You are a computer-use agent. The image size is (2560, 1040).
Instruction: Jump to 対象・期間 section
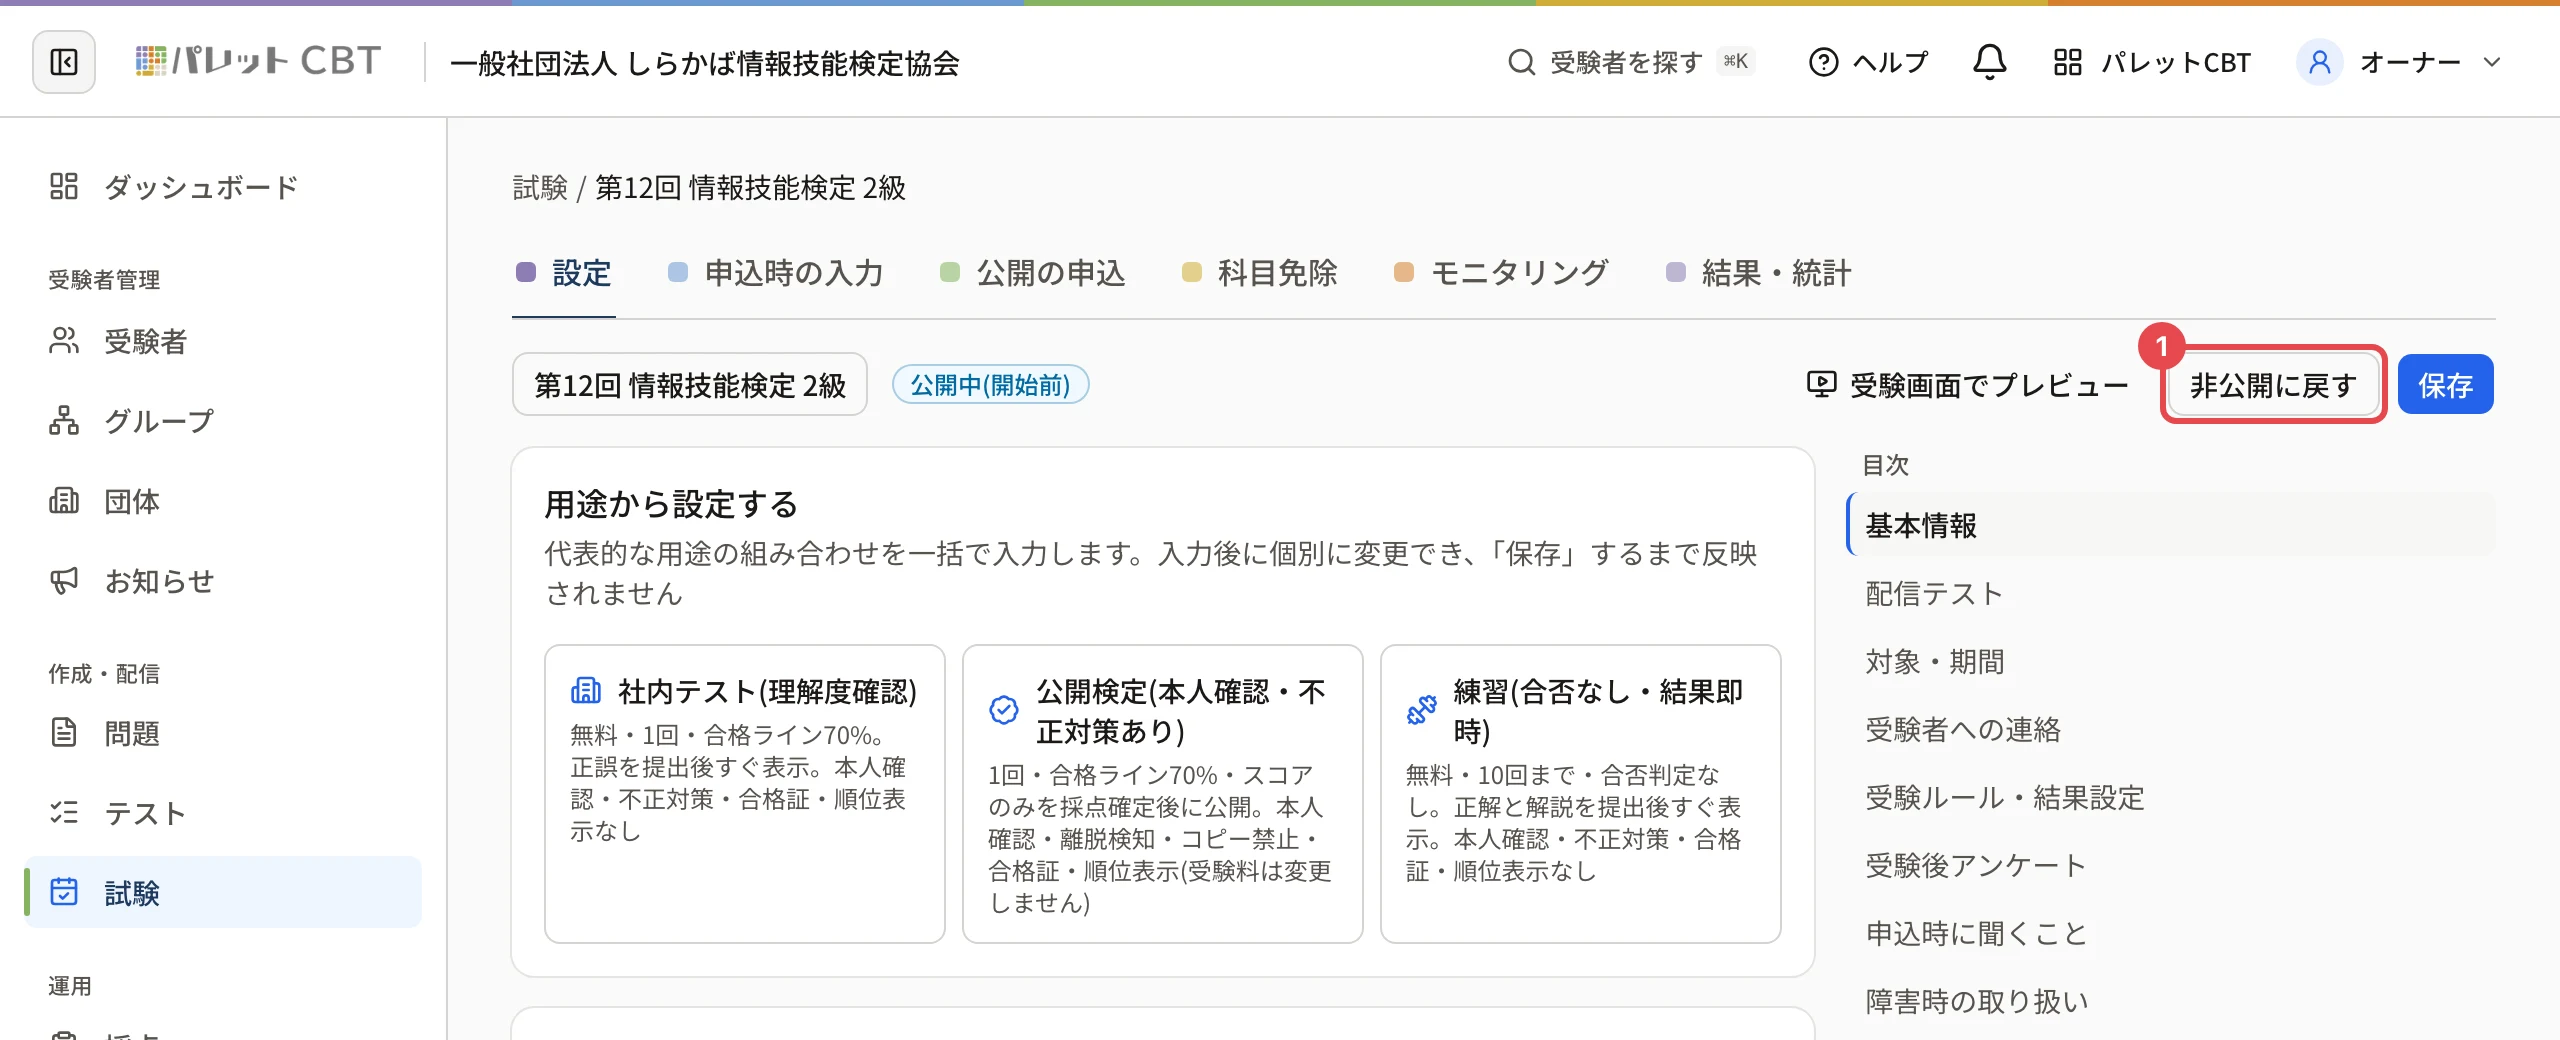[2171, 661]
